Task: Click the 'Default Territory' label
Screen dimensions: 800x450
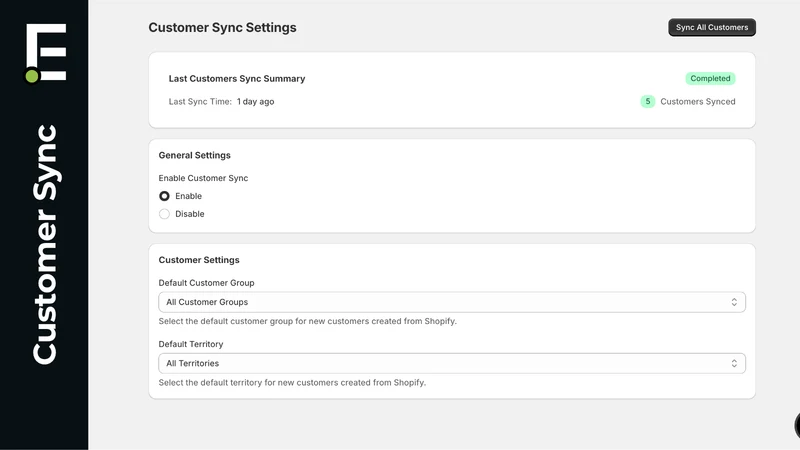Action: coord(191,344)
